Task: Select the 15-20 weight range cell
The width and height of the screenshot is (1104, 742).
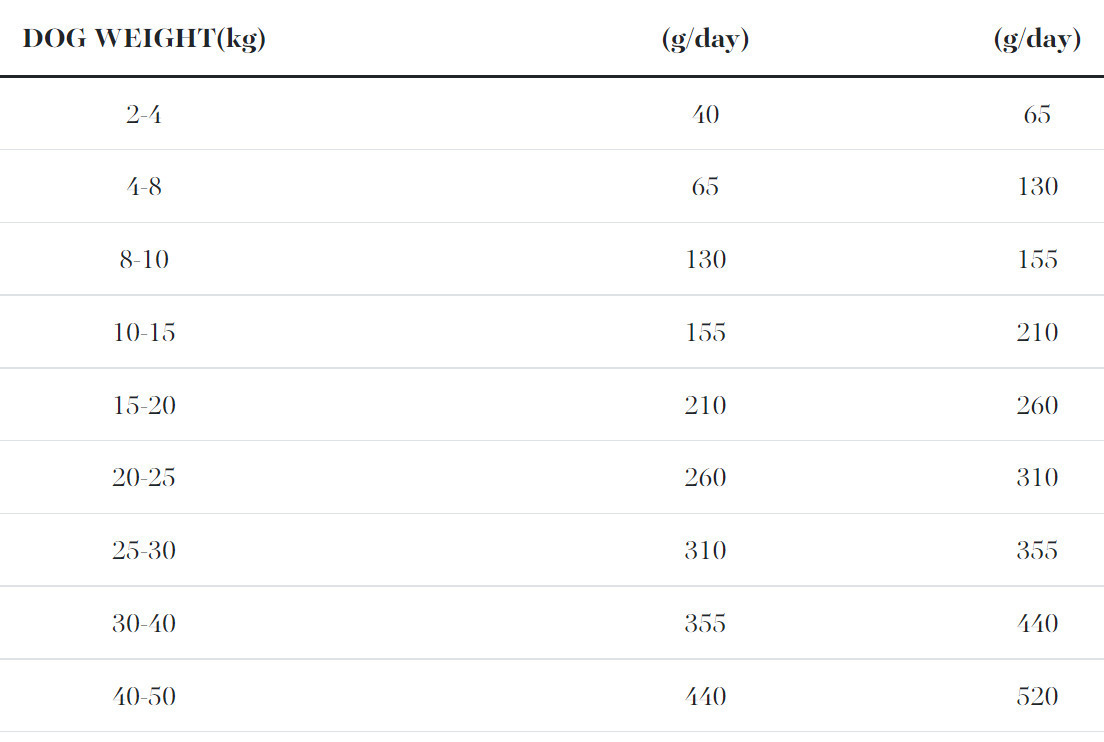Action: point(144,406)
